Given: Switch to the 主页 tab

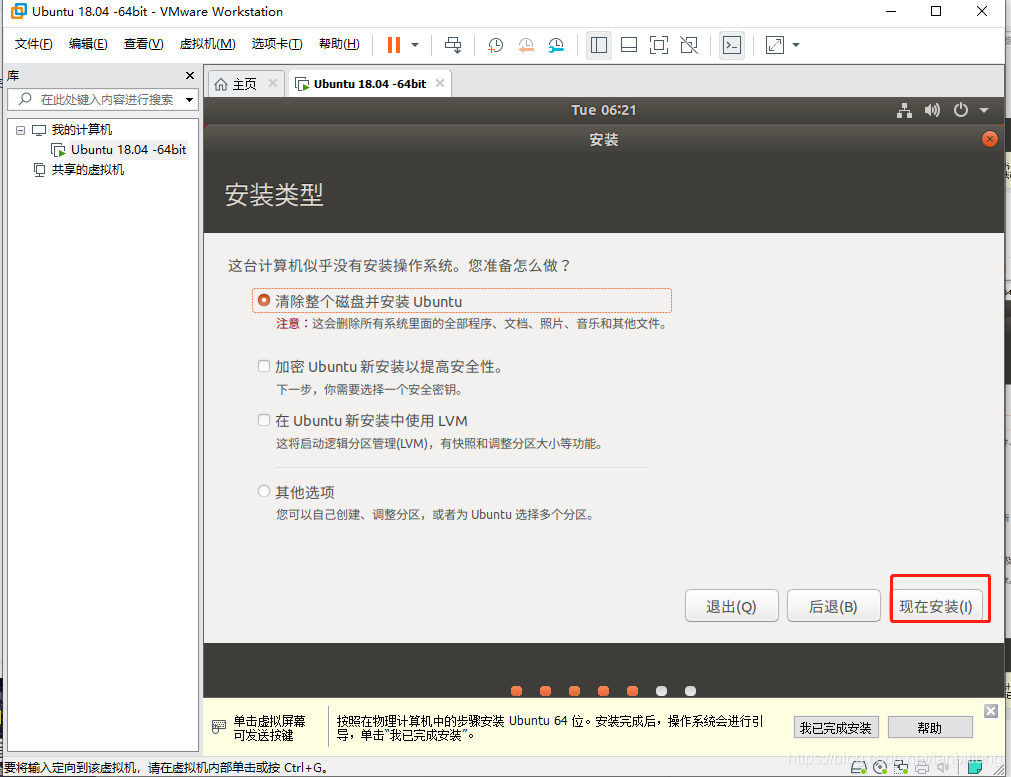Looking at the screenshot, I should tap(244, 84).
